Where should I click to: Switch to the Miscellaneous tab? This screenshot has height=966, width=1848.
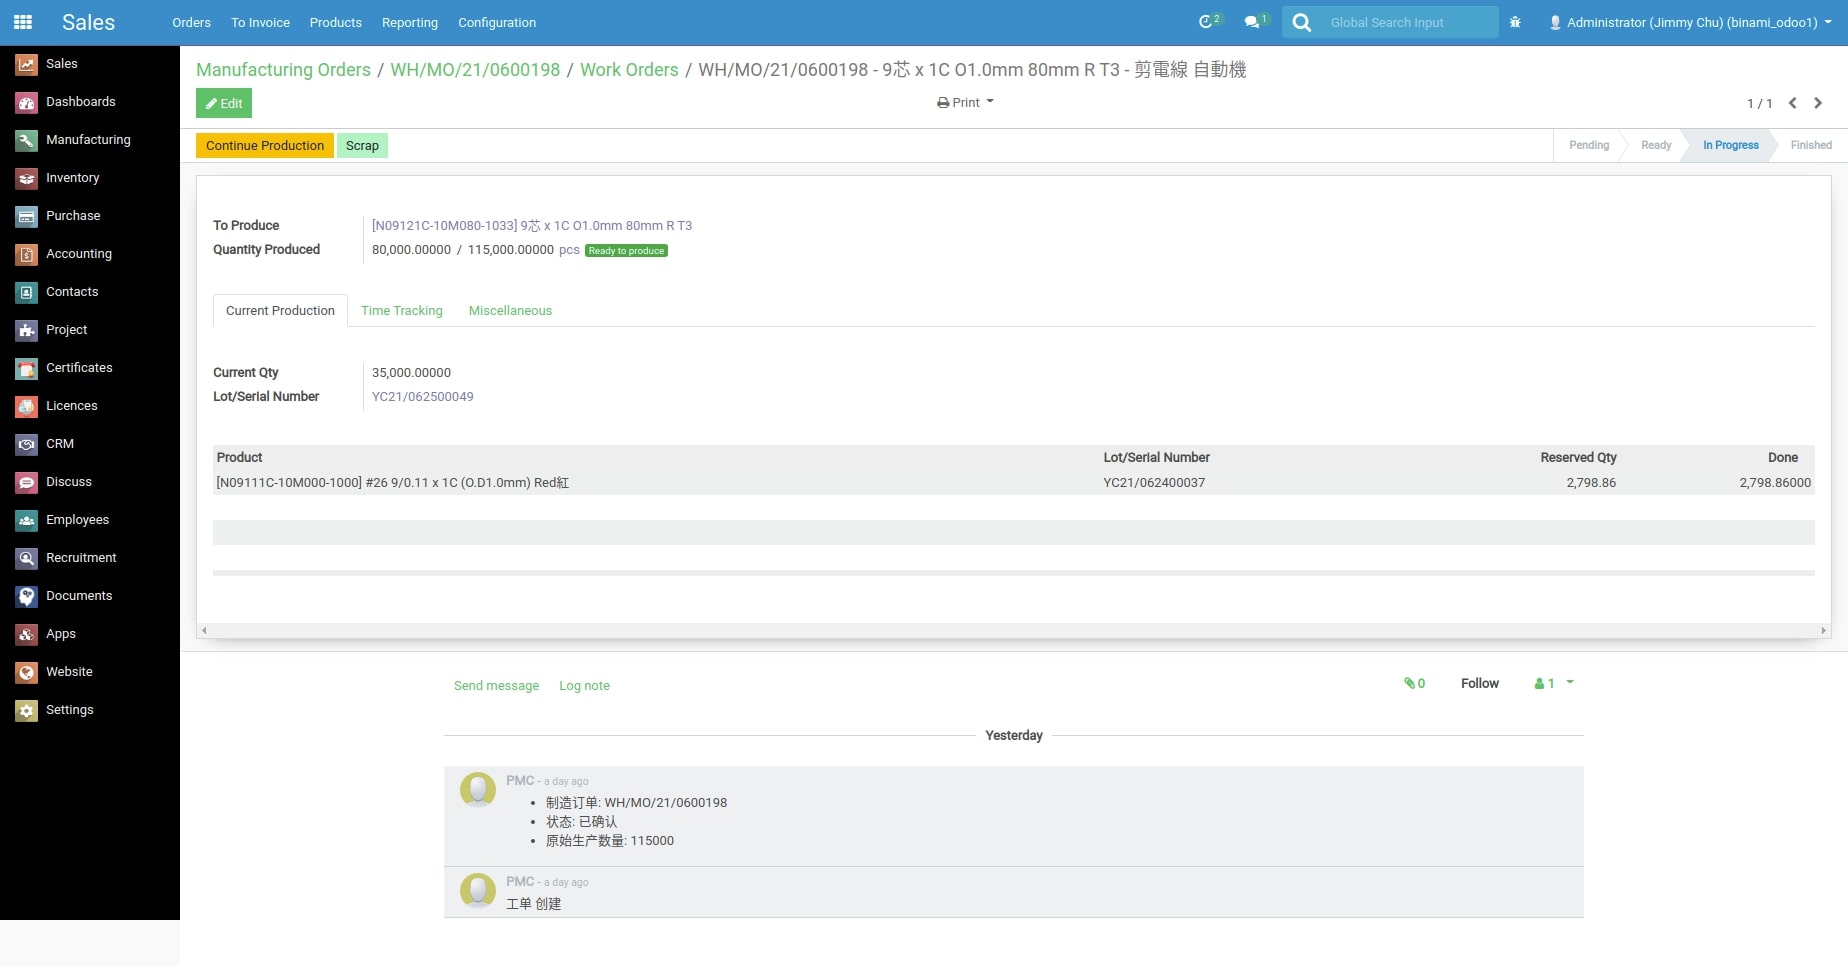[x=510, y=310]
